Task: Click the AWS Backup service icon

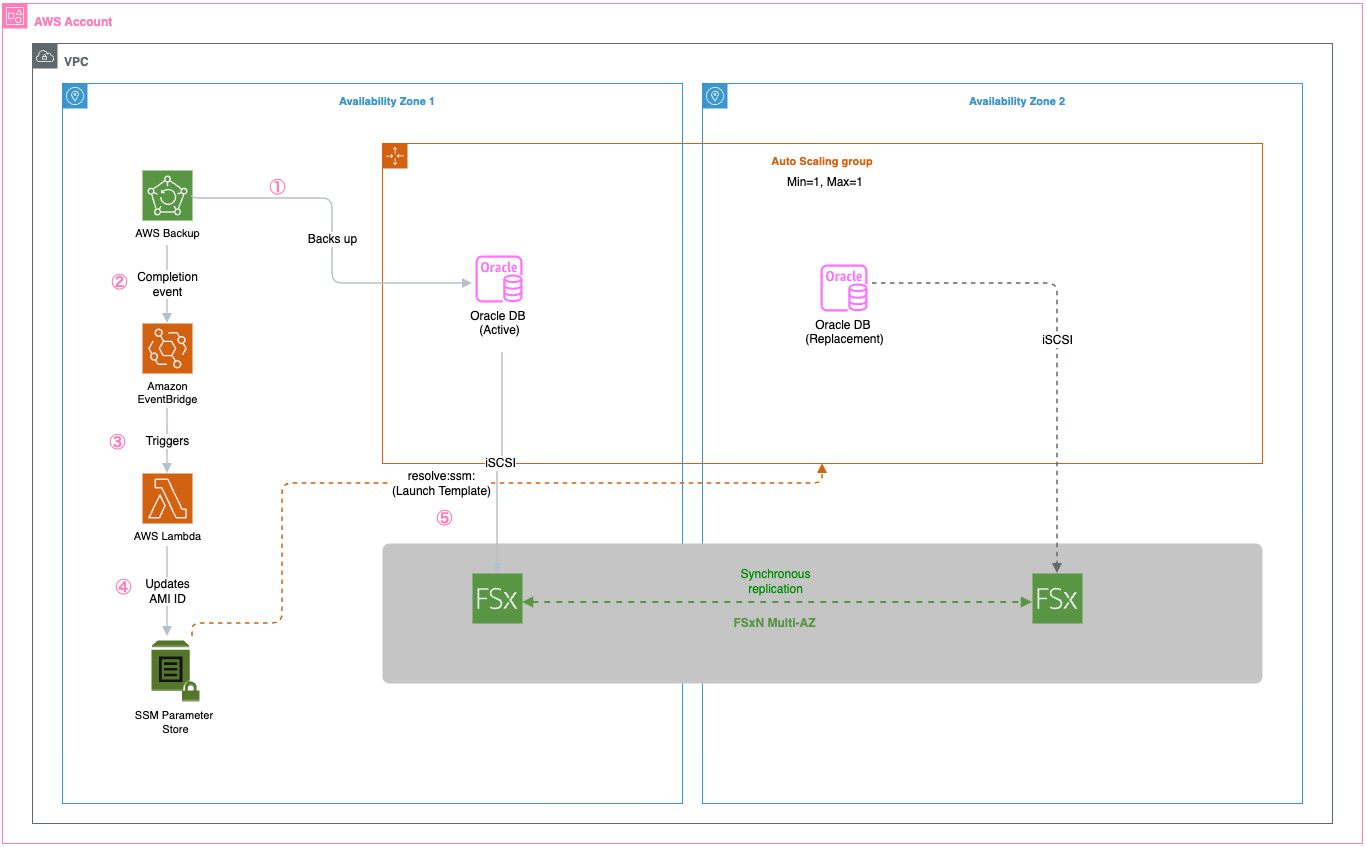Action: pos(167,195)
